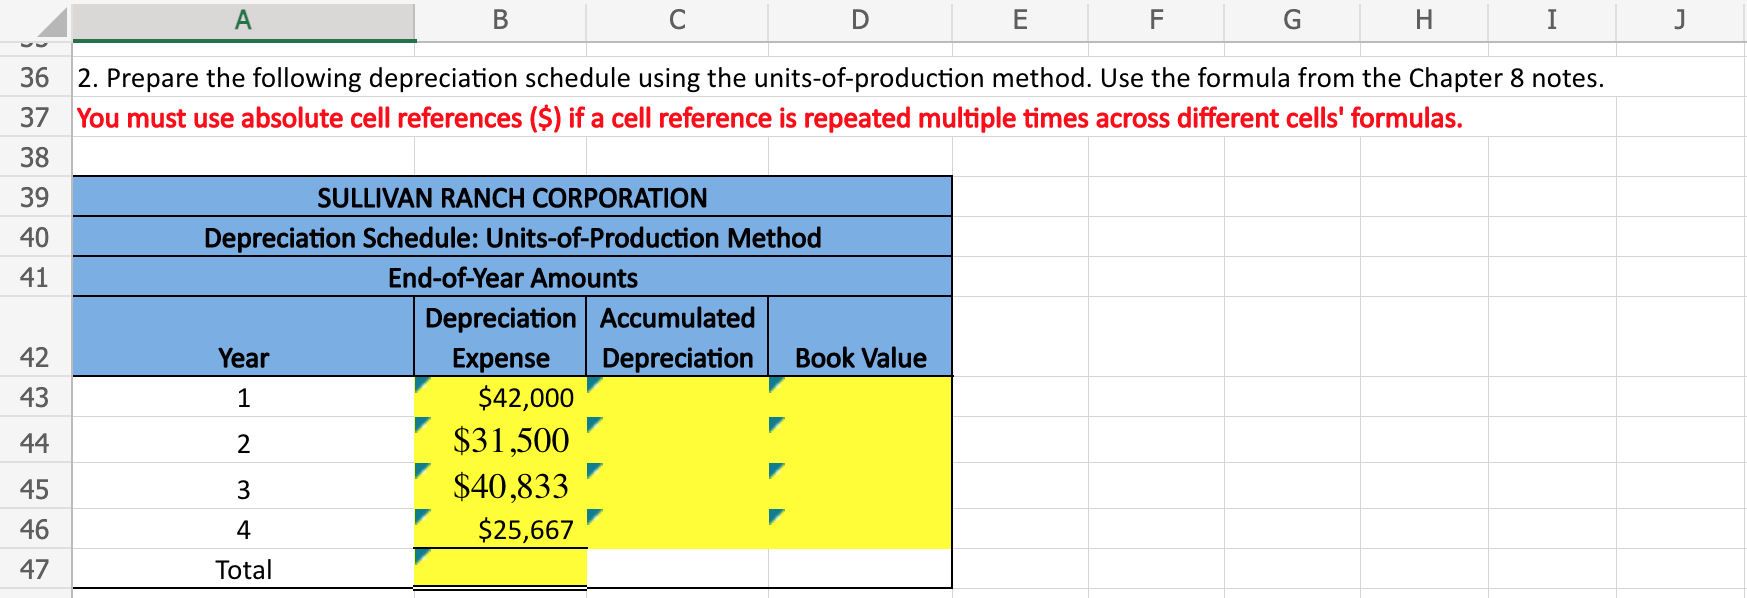Select Book Value cell for Year 2
Viewport: 1747px width, 598px height.
[860, 440]
